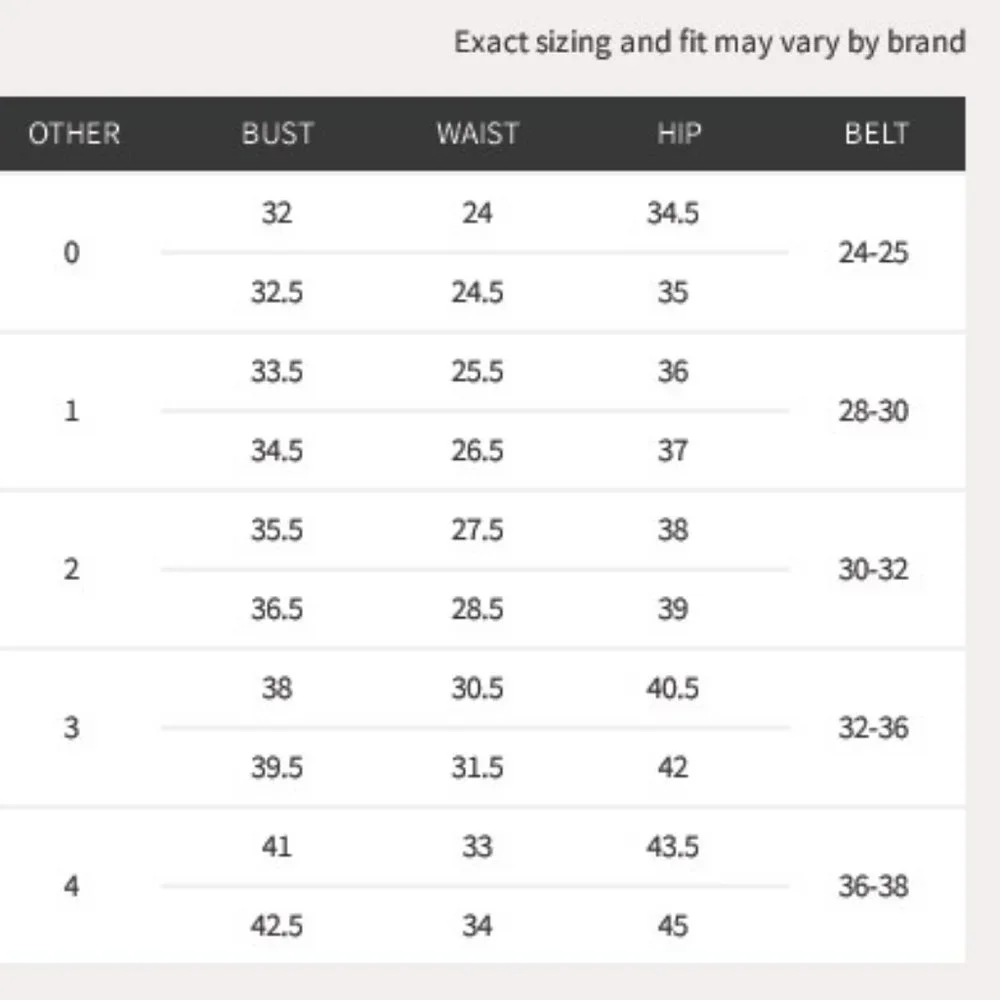Click the 36-38 belt size cell

(873, 886)
